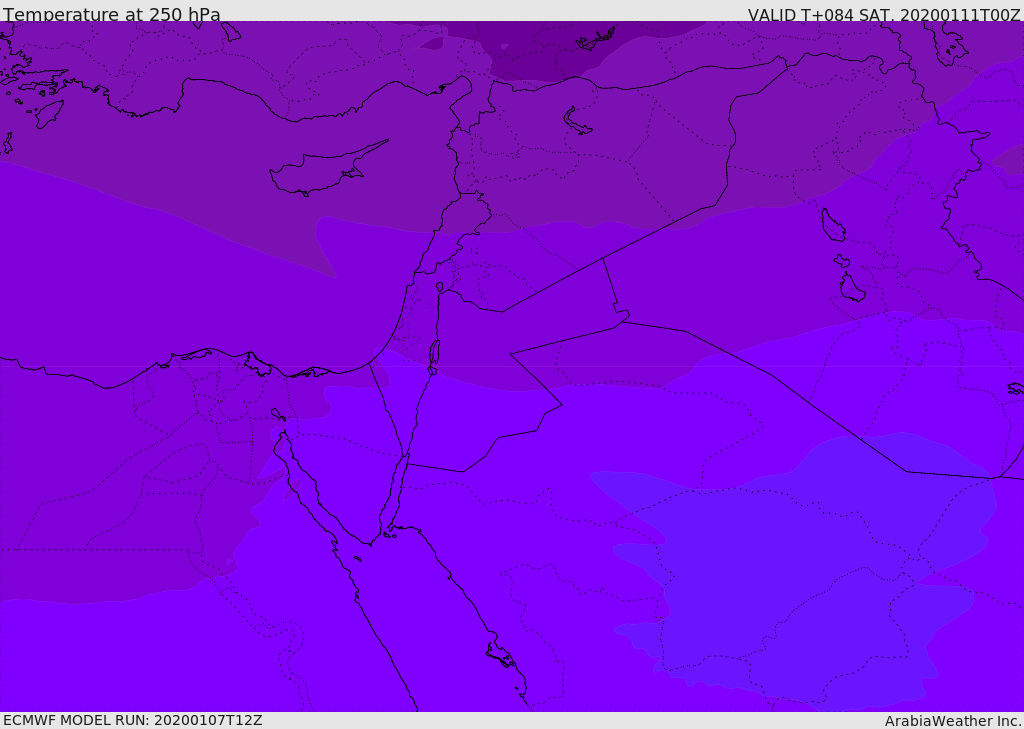
Task: Click the 'ArabiaWeather Inc' credit text
Action: coord(952,721)
